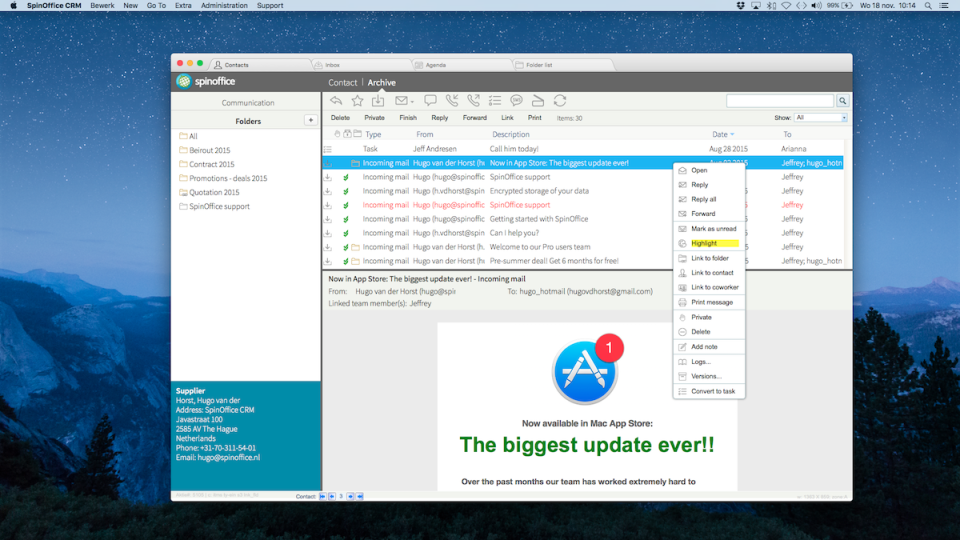Go to first contact navigation arrow

tap(323, 497)
